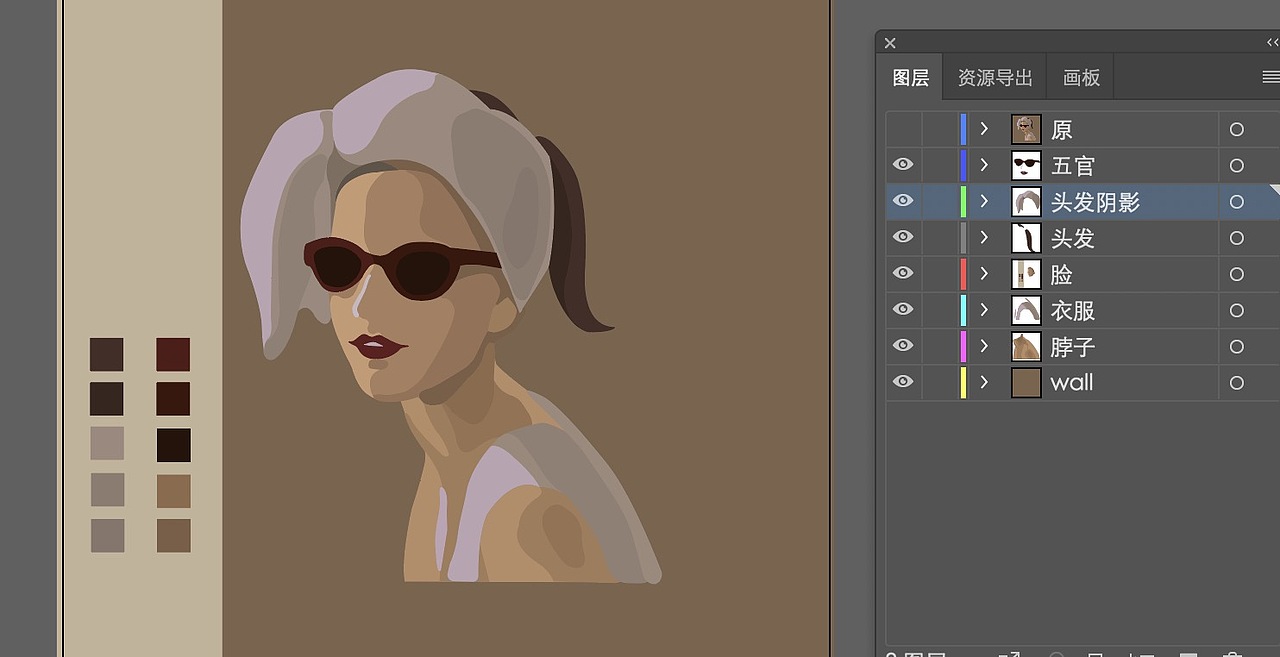Click the topmost dark red palette swatch

(173, 354)
